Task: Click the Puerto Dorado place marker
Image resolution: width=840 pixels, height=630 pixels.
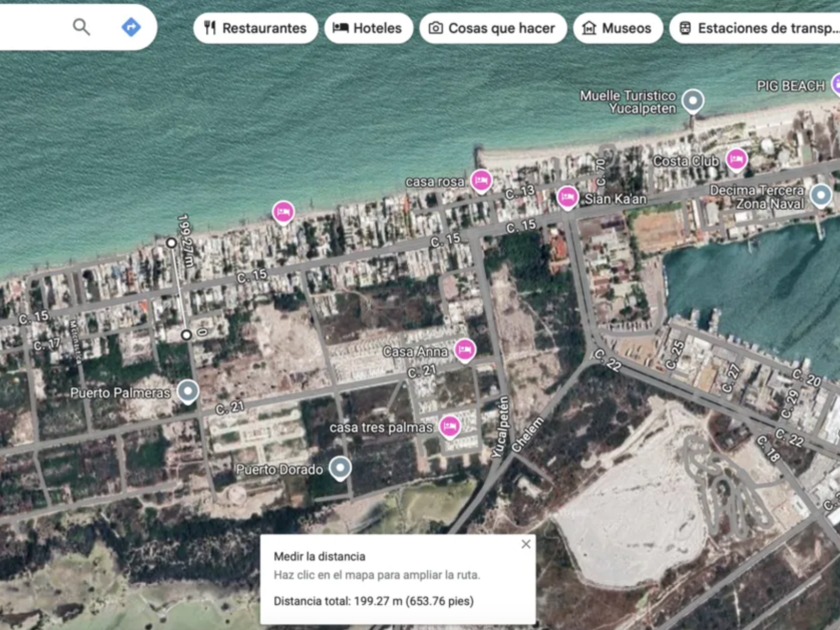Action: [340, 467]
